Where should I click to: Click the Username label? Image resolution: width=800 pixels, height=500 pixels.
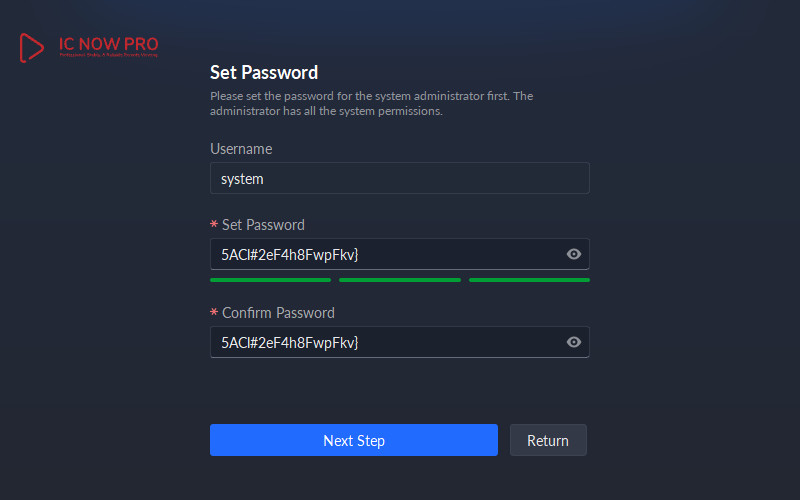[x=241, y=149]
